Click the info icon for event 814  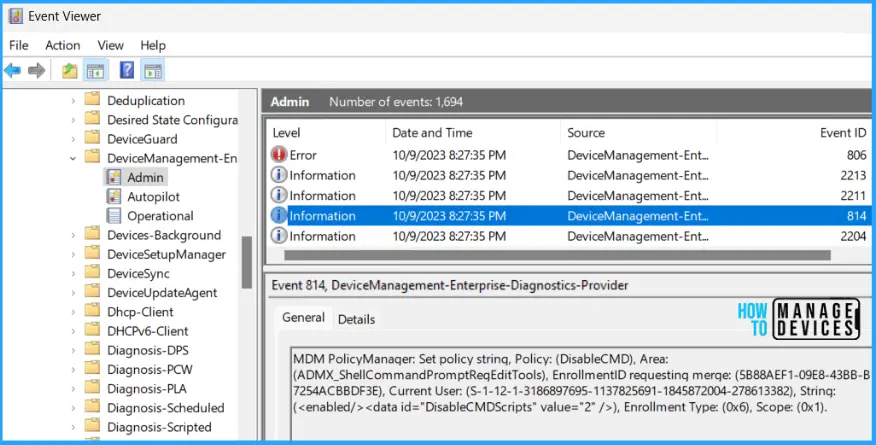click(278, 216)
